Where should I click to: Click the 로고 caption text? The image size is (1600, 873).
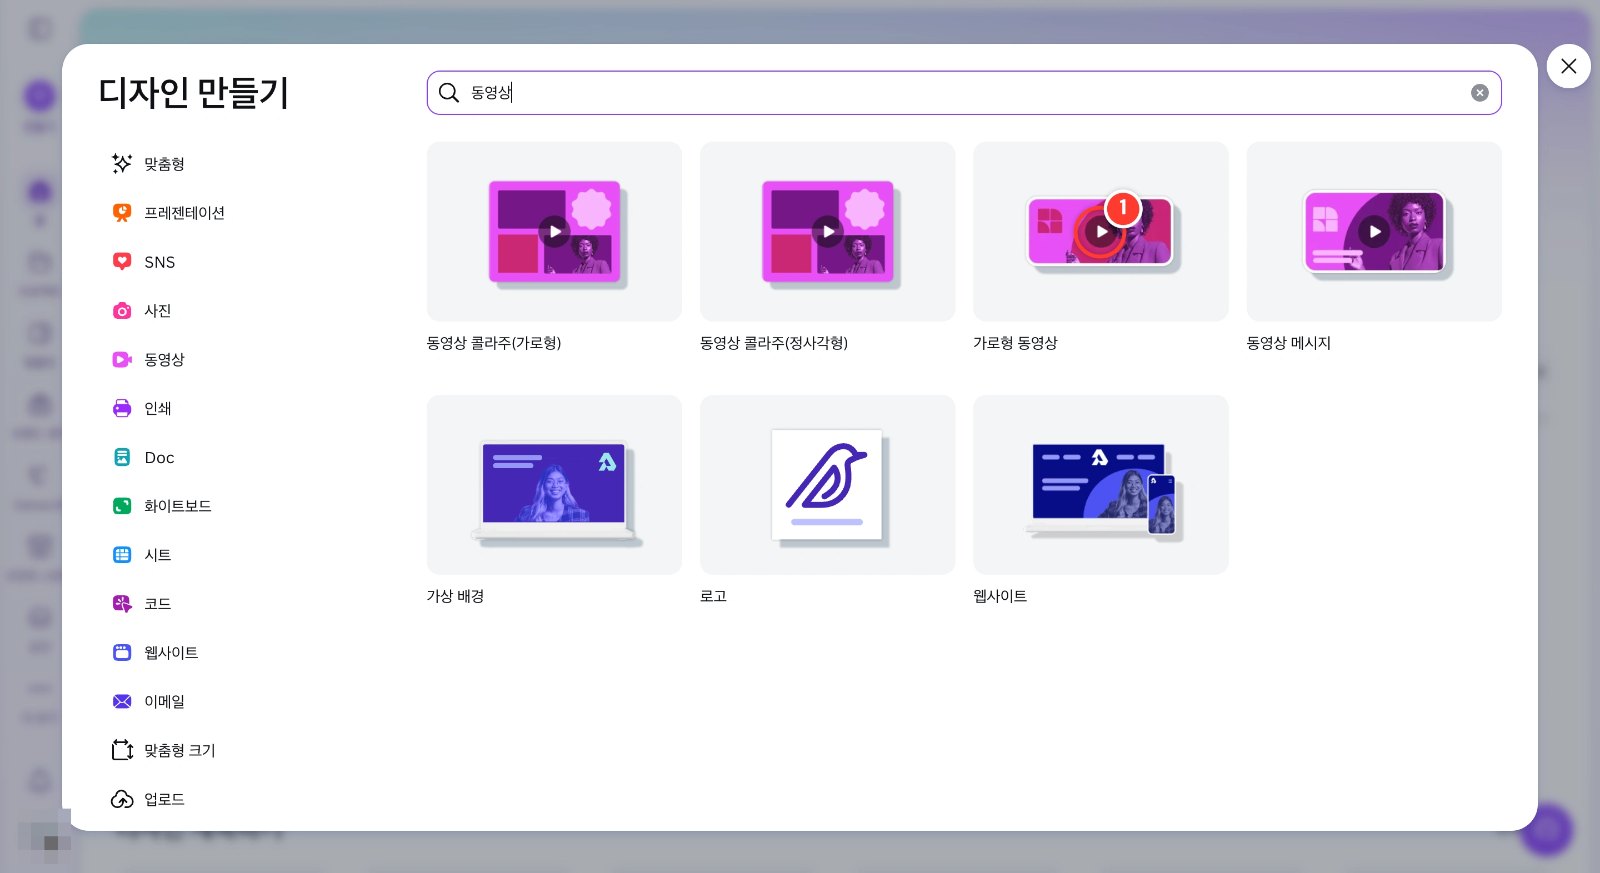tap(713, 596)
